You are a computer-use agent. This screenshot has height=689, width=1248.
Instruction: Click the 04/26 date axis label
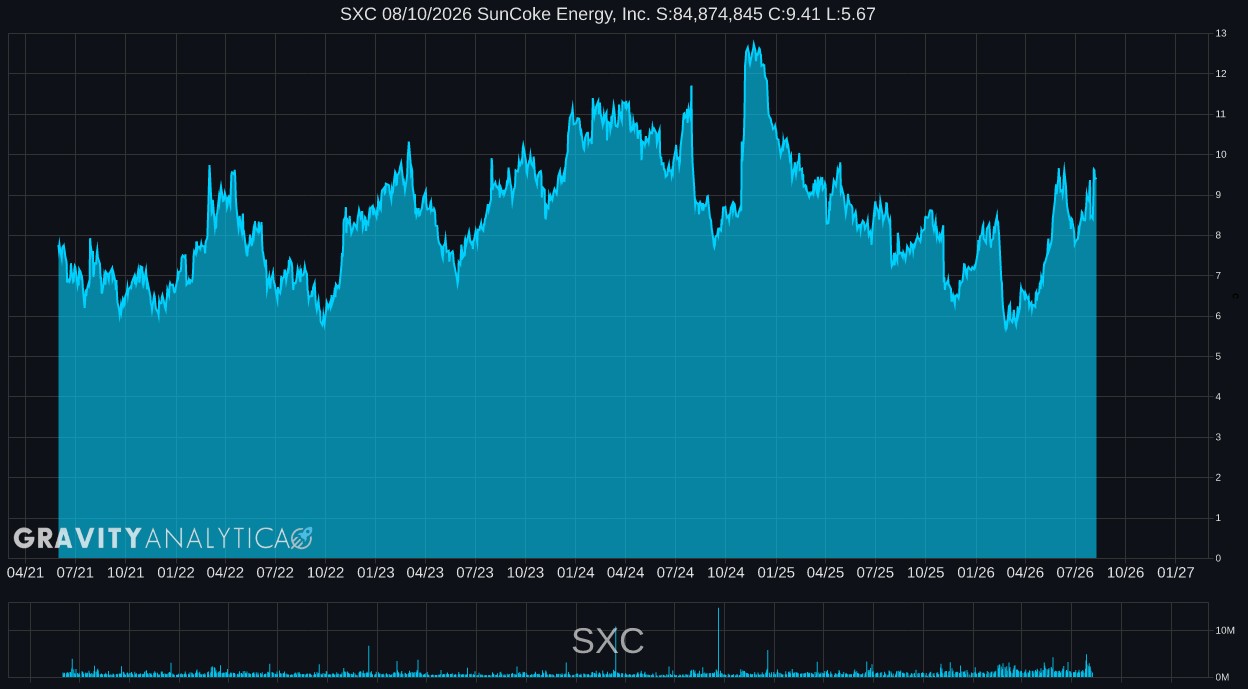point(1025,573)
